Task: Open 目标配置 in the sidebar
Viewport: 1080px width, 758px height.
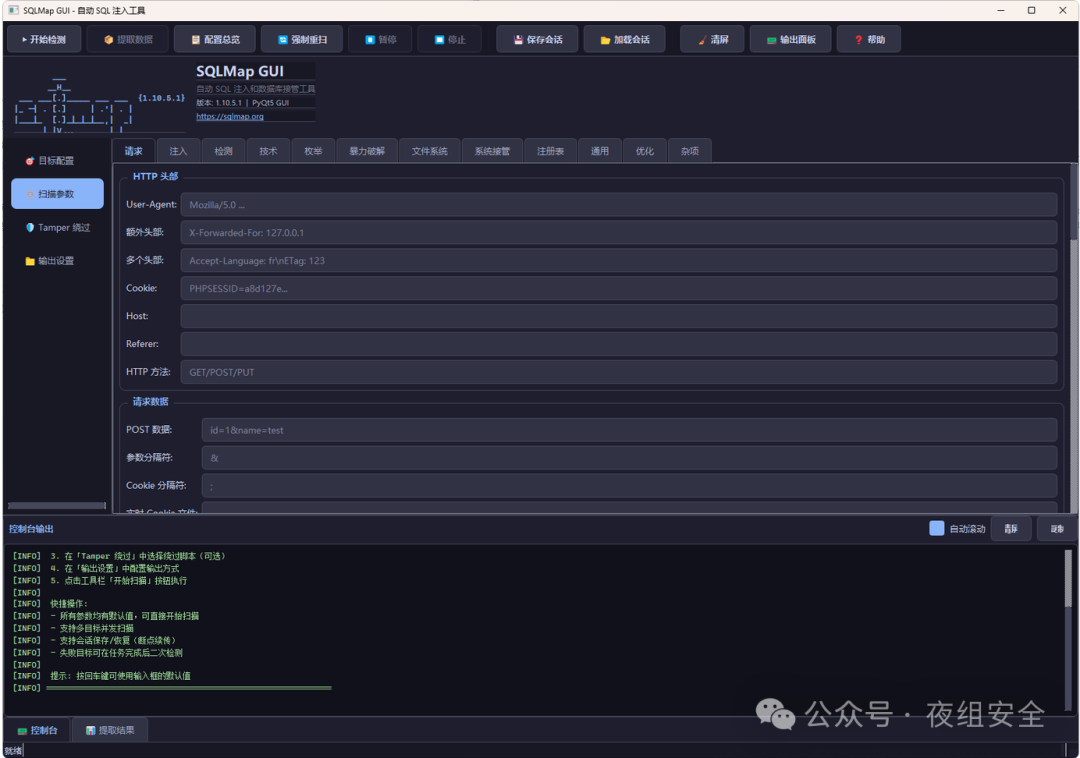Action: (x=57, y=160)
